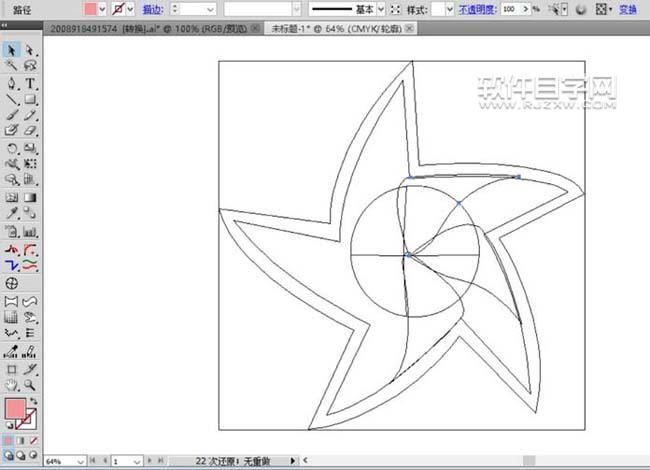Reset default fill and stroke
The width and height of the screenshot is (650, 470).
pyautogui.click(x=8, y=425)
